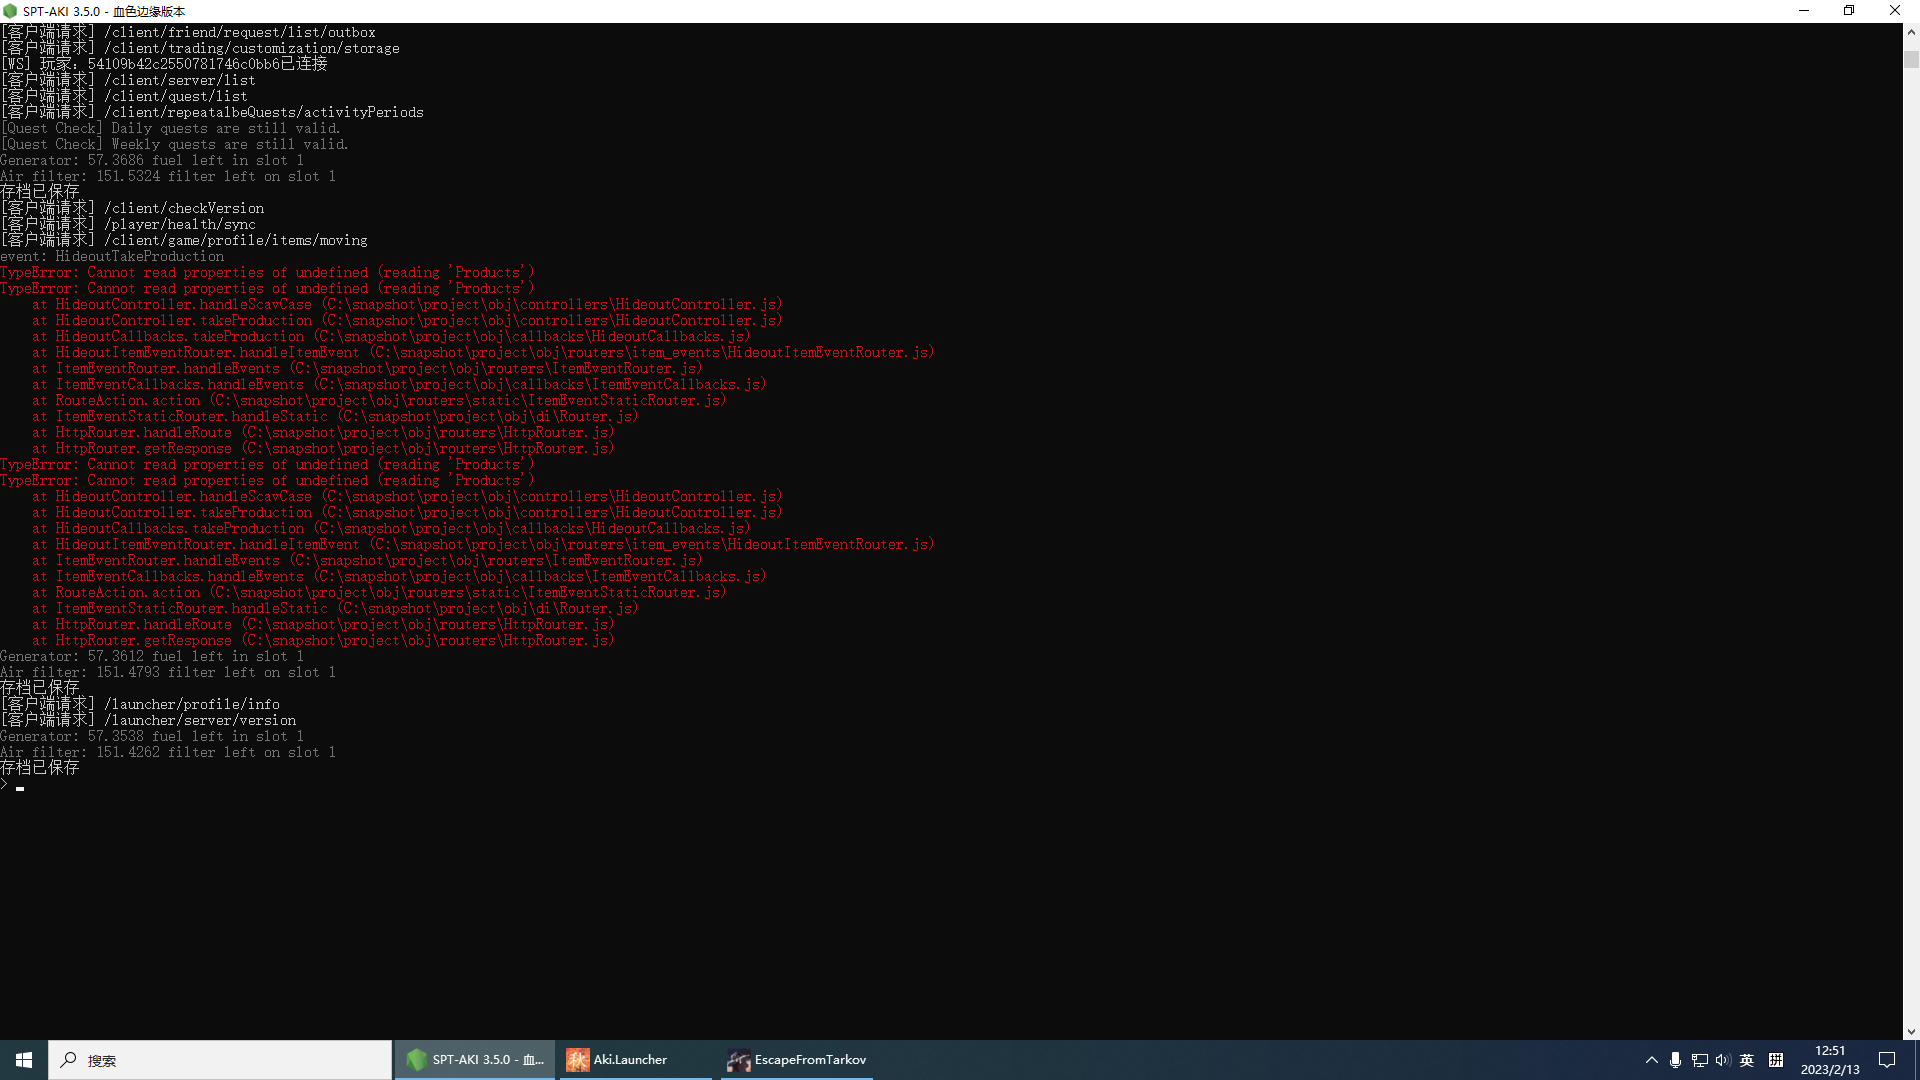Open network status tray icon
Viewport: 1920px width, 1080px height.
pyautogui.click(x=1699, y=1060)
